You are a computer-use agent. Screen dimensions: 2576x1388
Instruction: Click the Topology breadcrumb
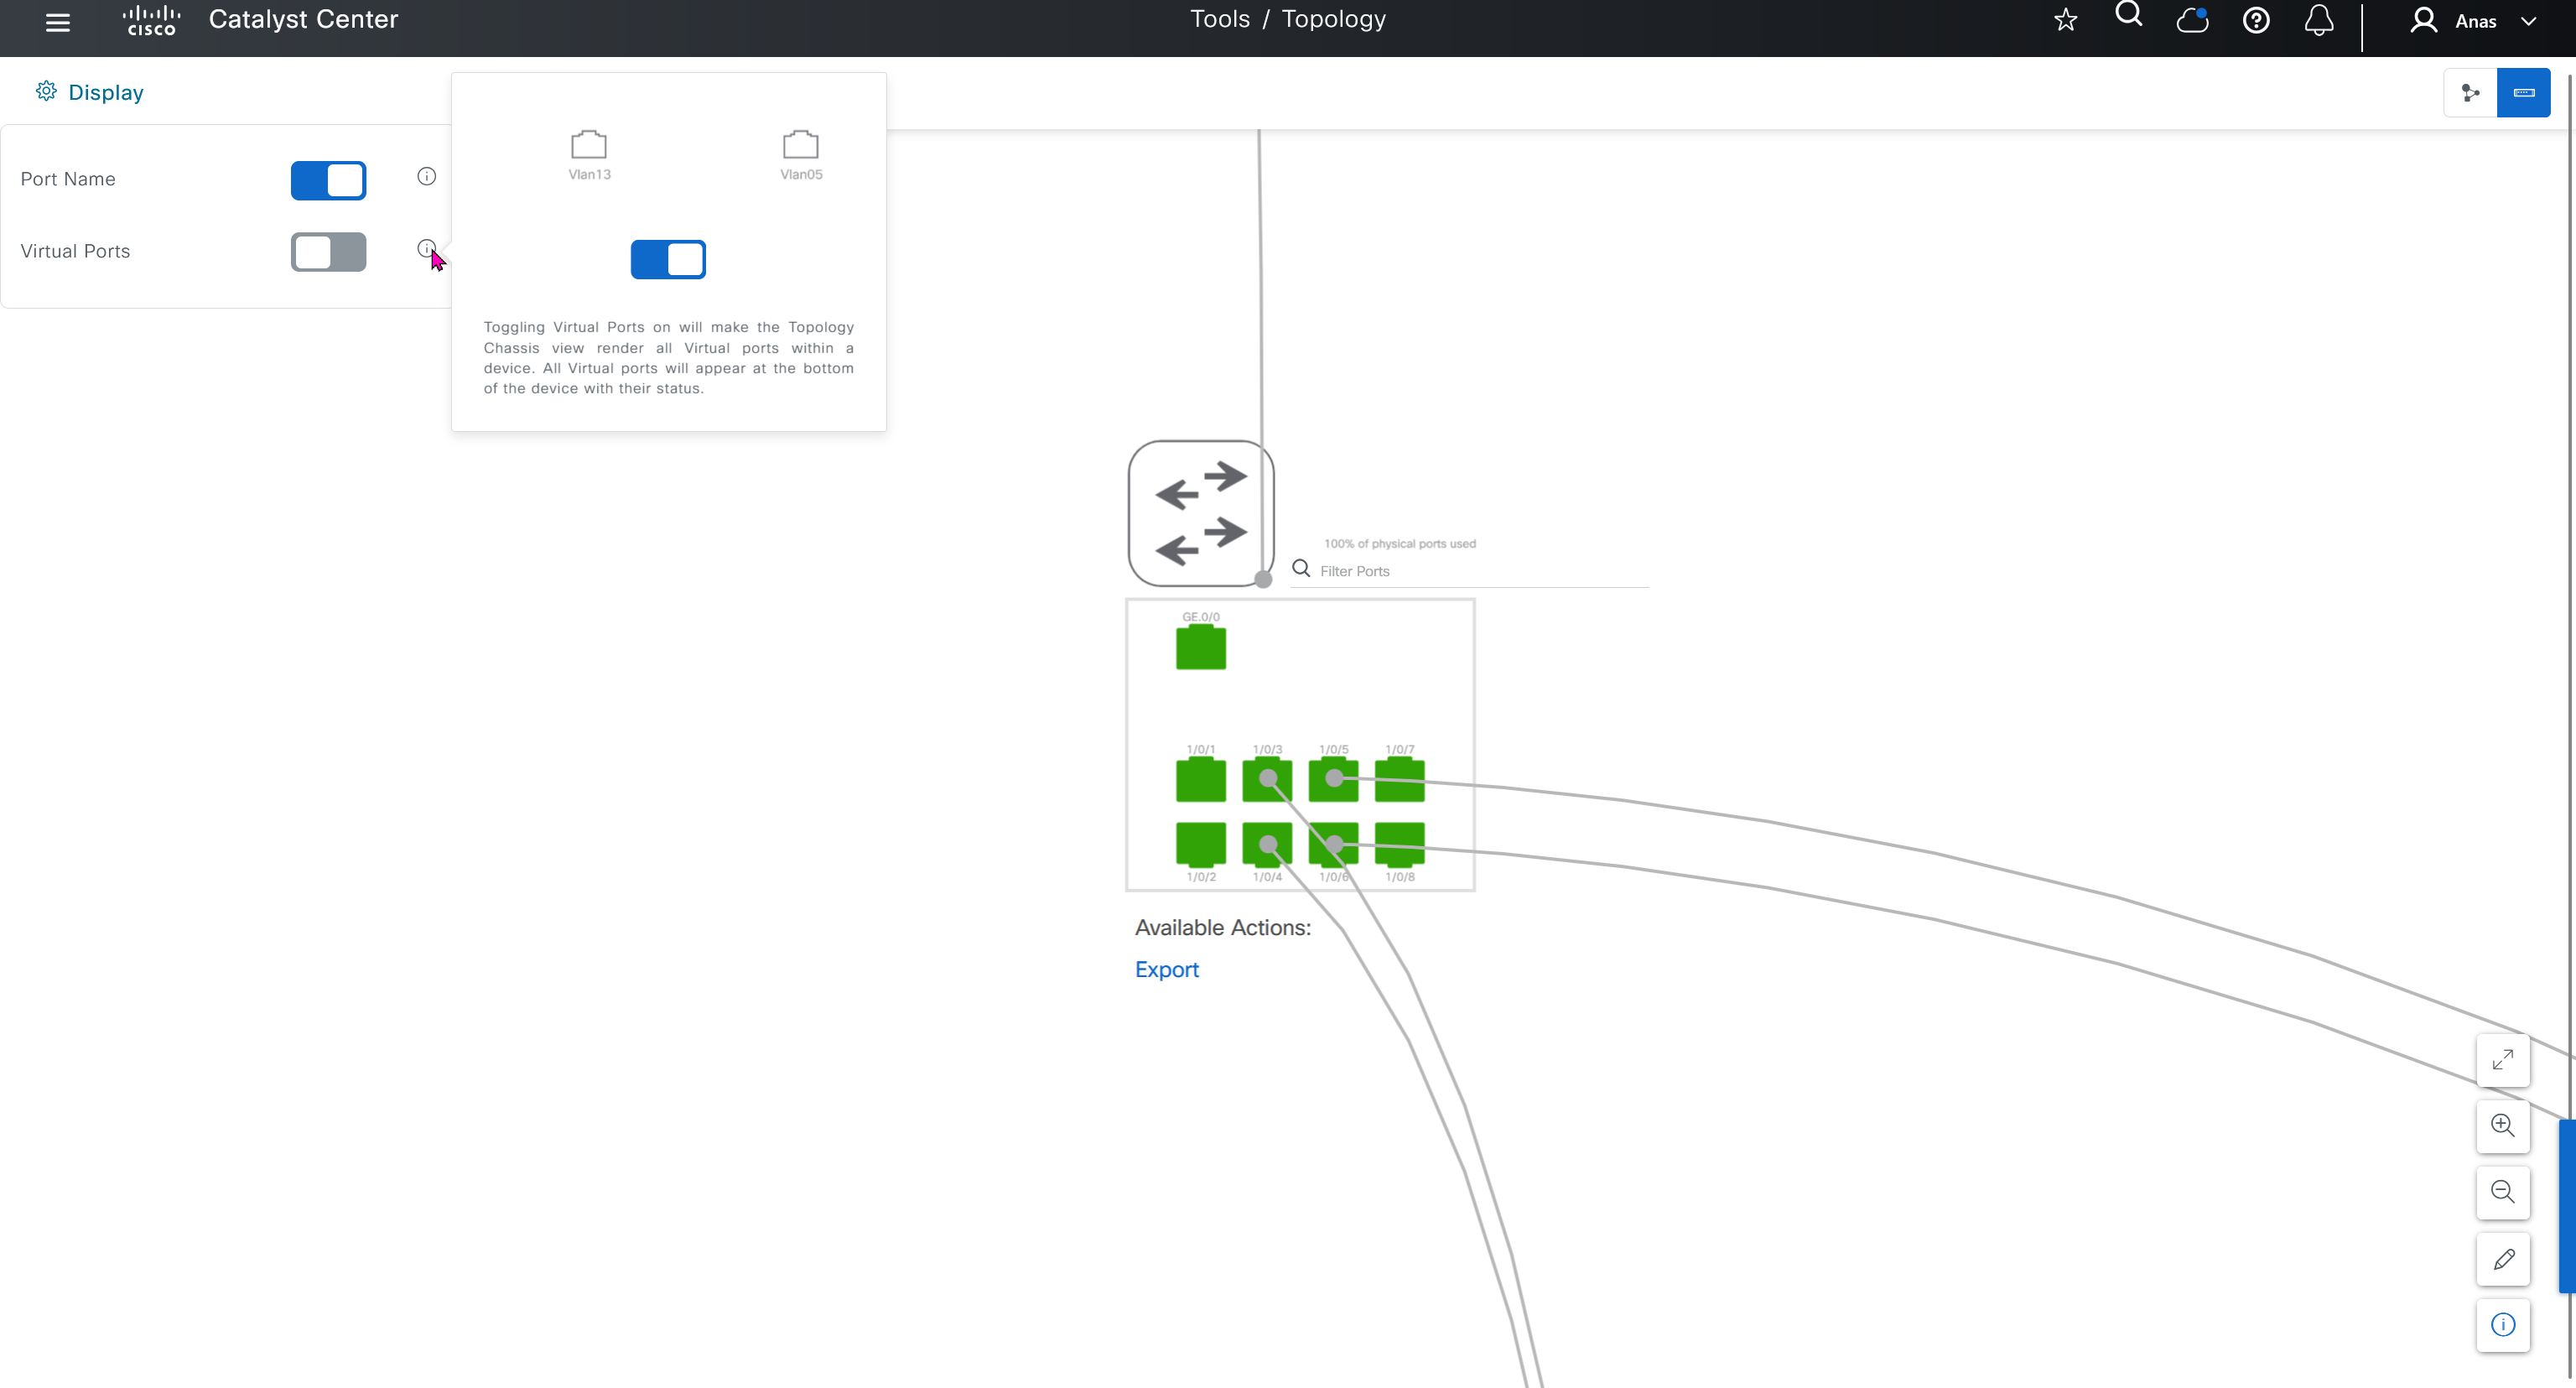1333,19
